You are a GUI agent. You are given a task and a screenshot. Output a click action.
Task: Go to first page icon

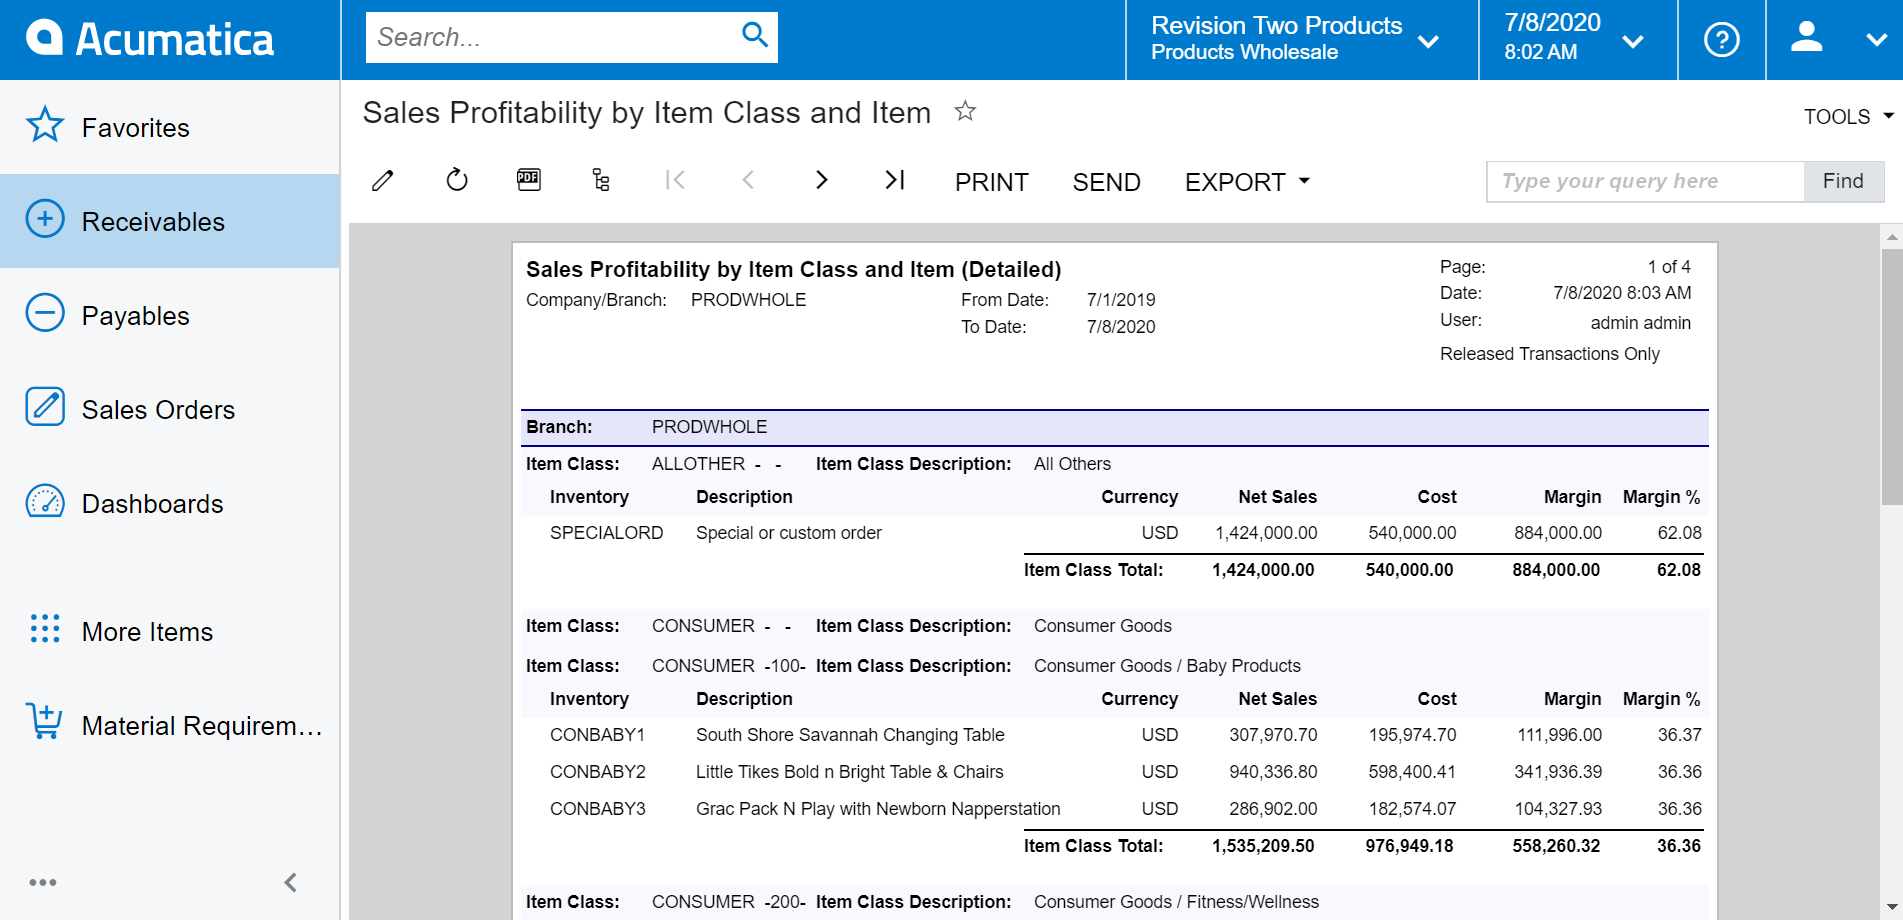[675, 180]
